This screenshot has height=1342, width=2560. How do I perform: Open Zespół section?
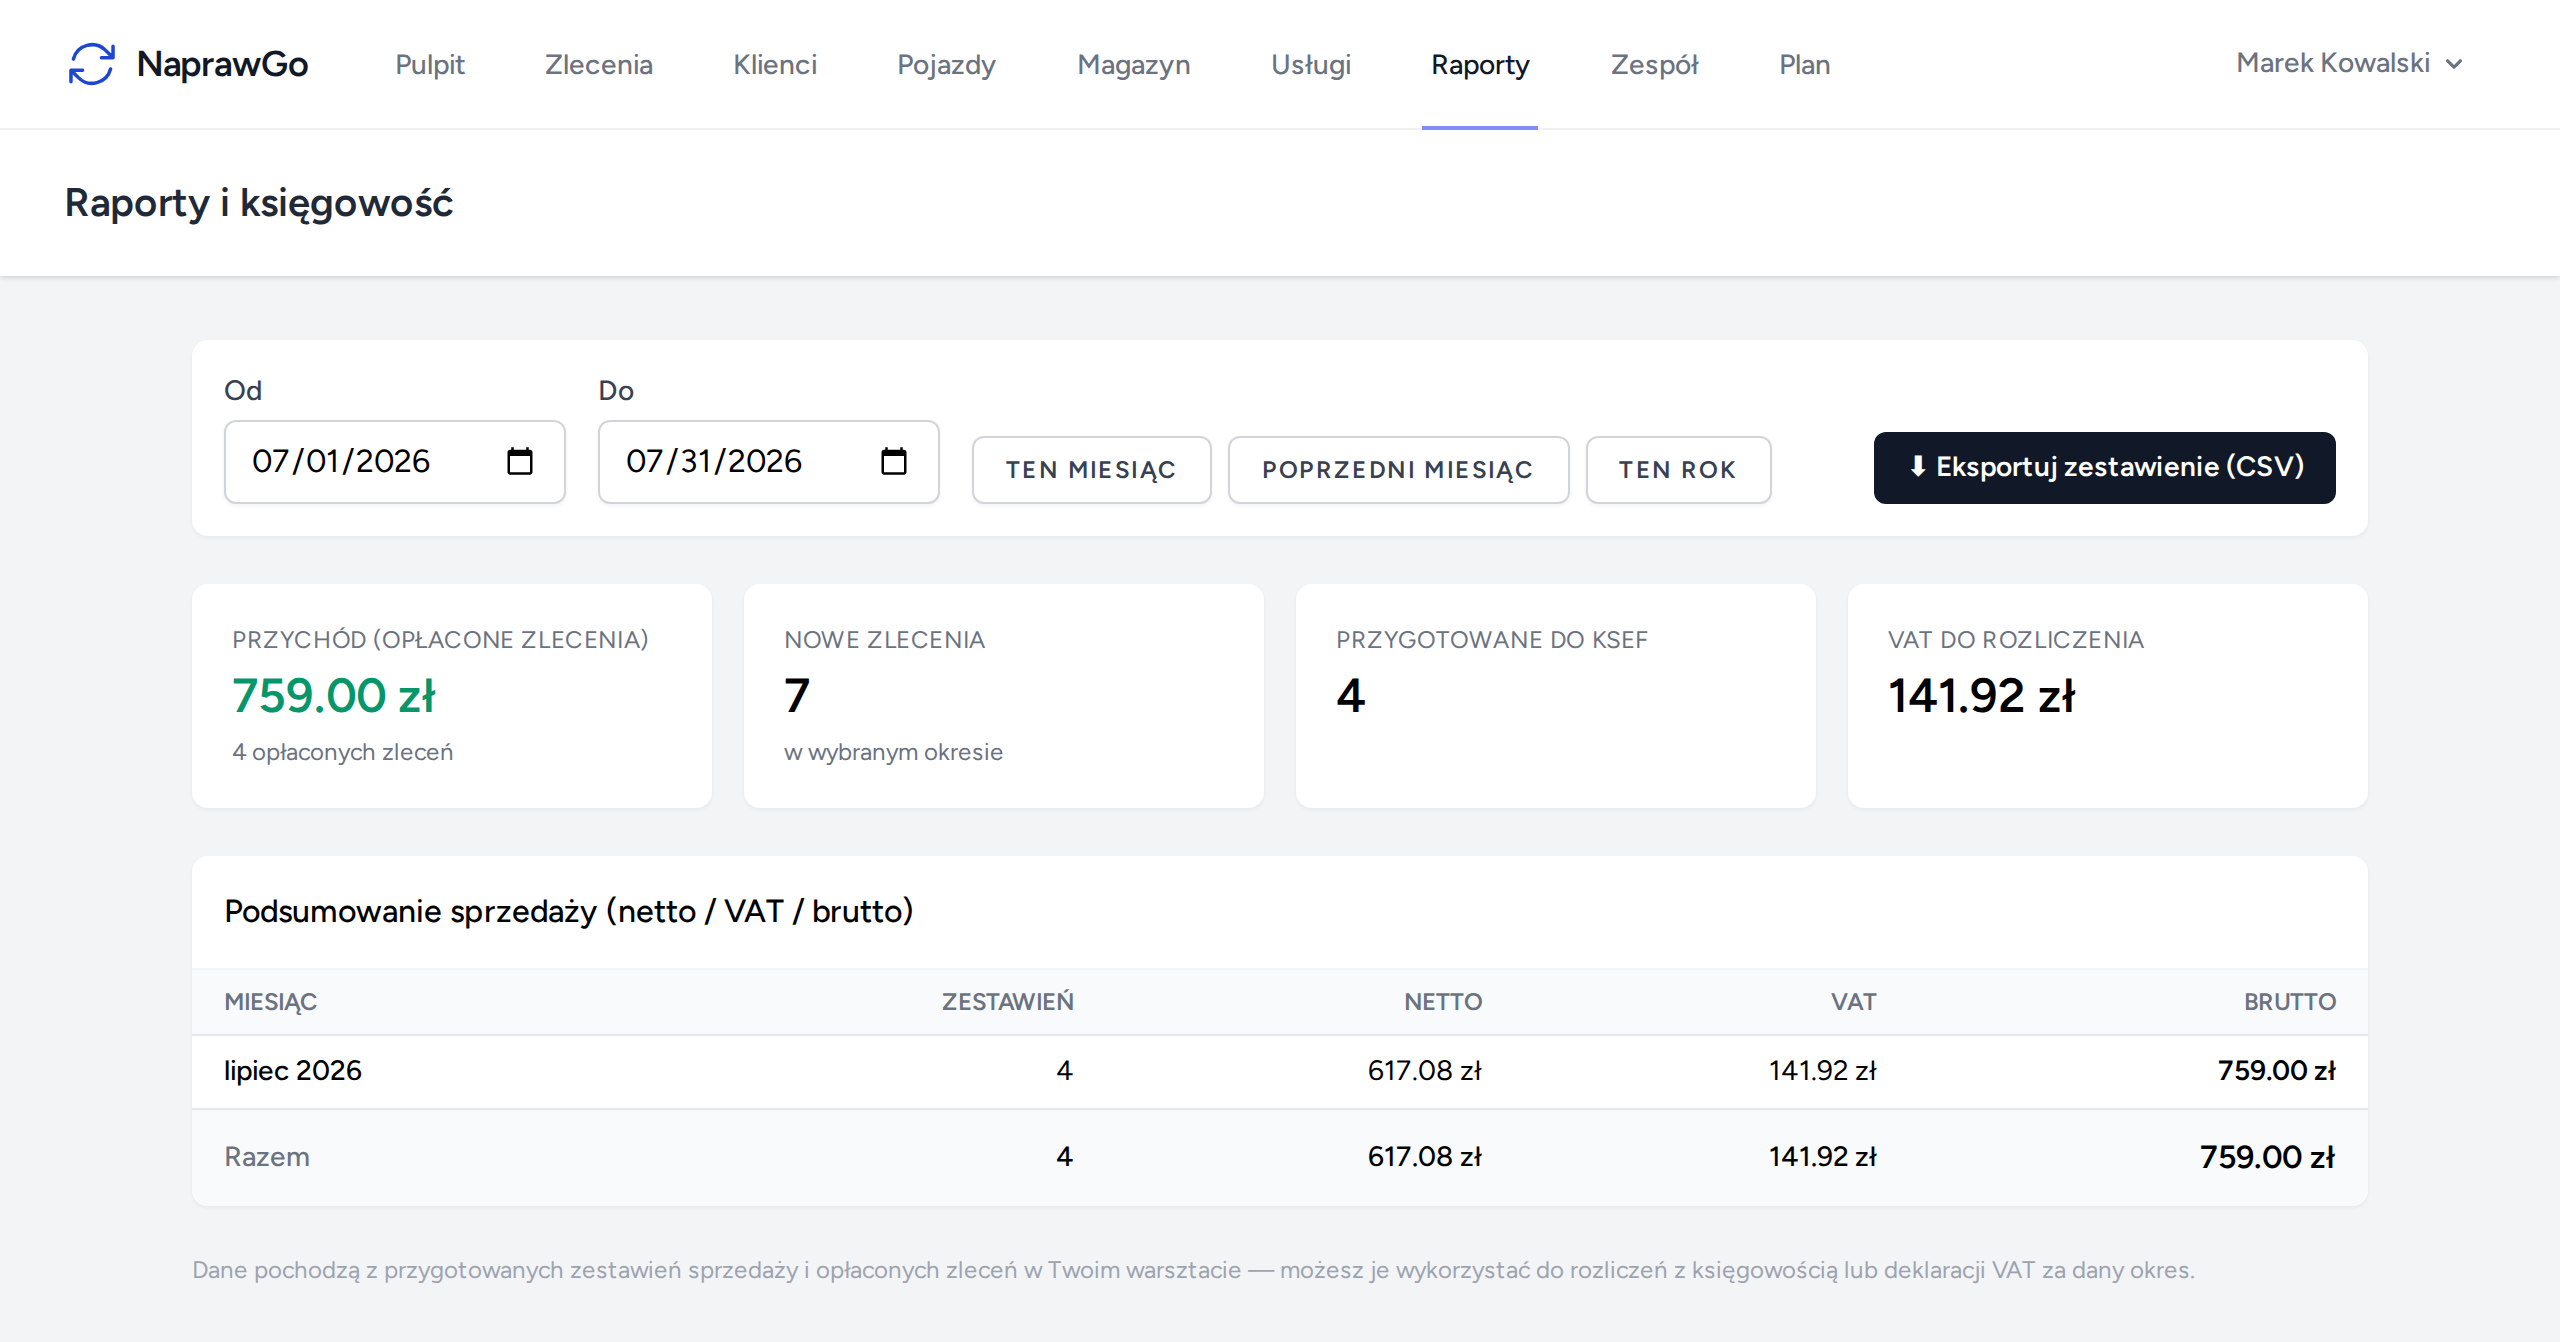(1655, 64)
